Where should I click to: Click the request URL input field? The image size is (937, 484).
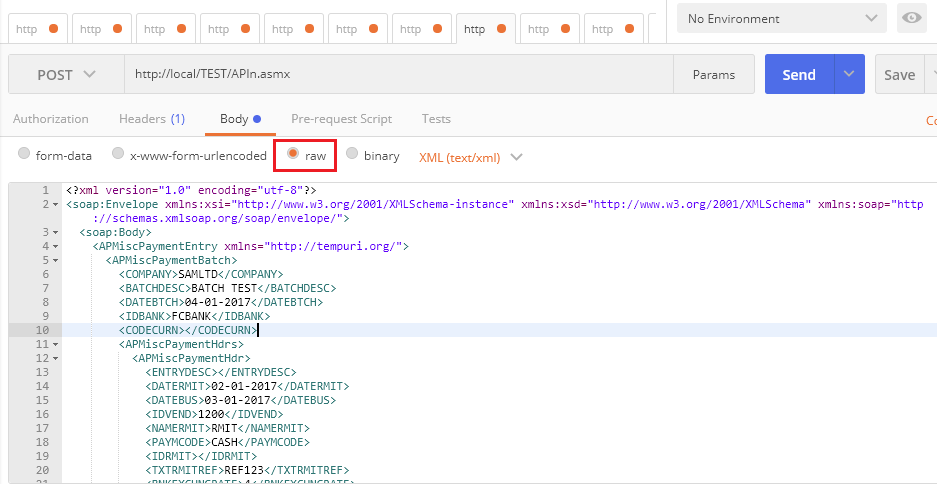tap(399, 75)
